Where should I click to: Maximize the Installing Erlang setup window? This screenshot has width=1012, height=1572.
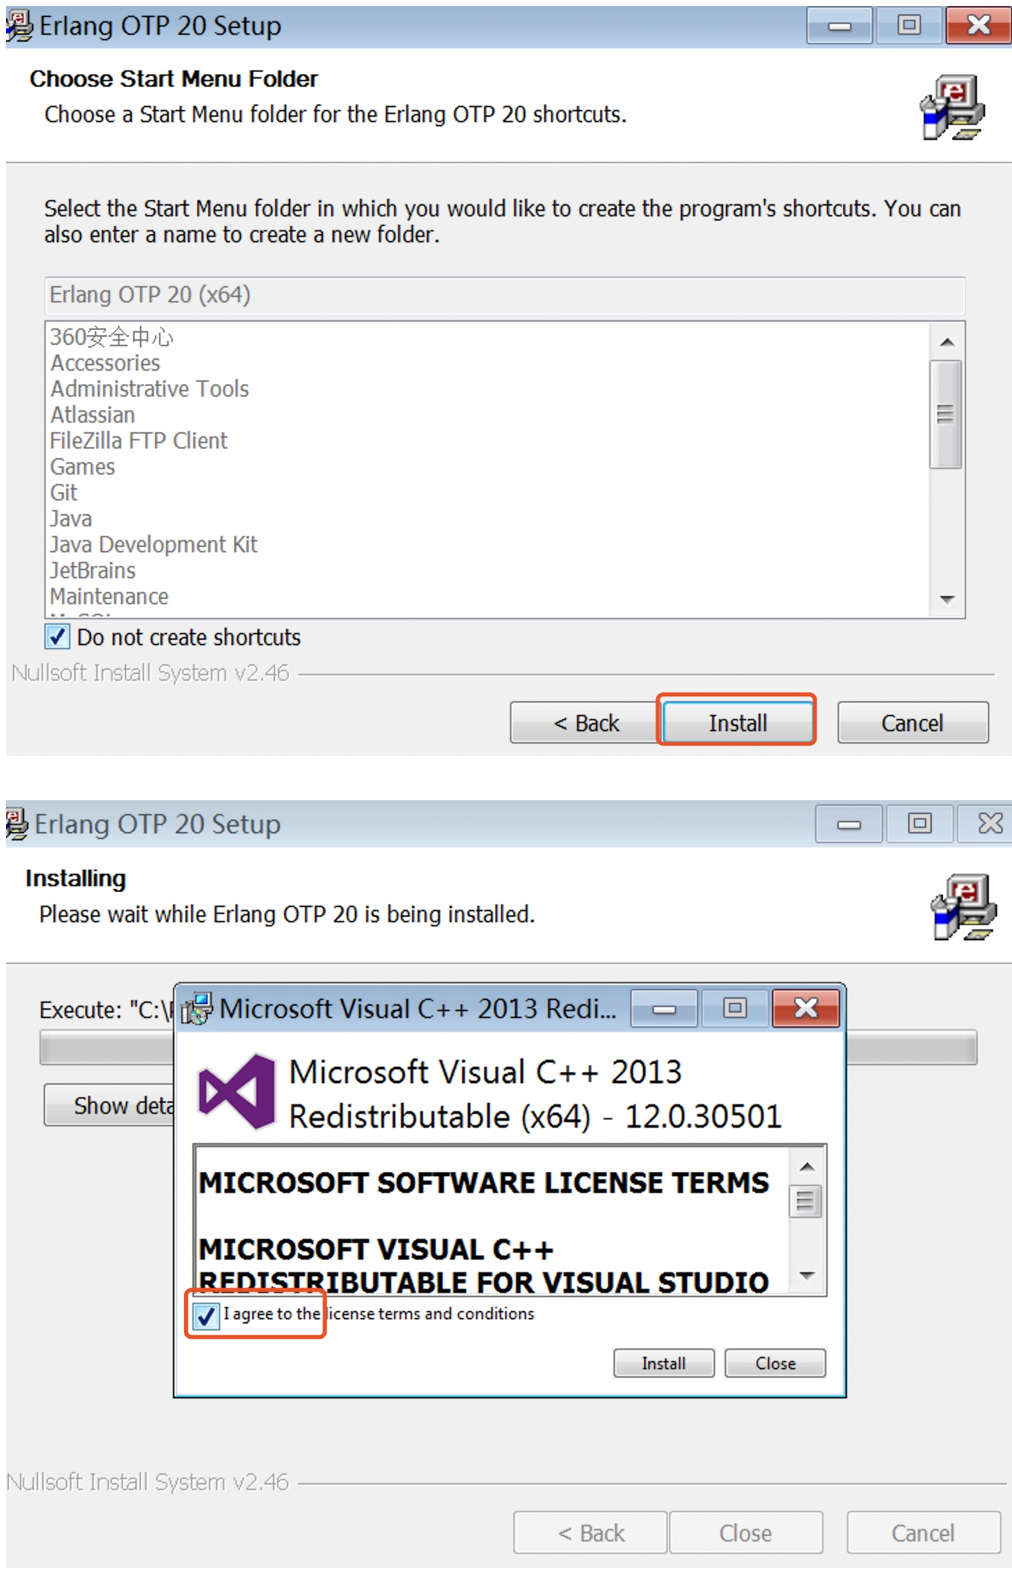[919, 823]
